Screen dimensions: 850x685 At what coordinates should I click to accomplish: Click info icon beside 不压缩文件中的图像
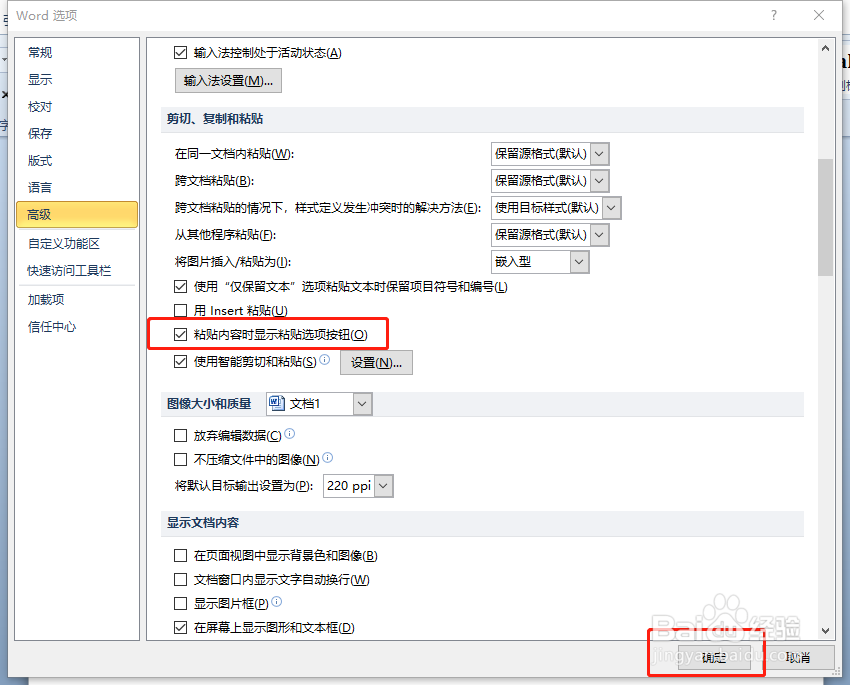(327, 458)
